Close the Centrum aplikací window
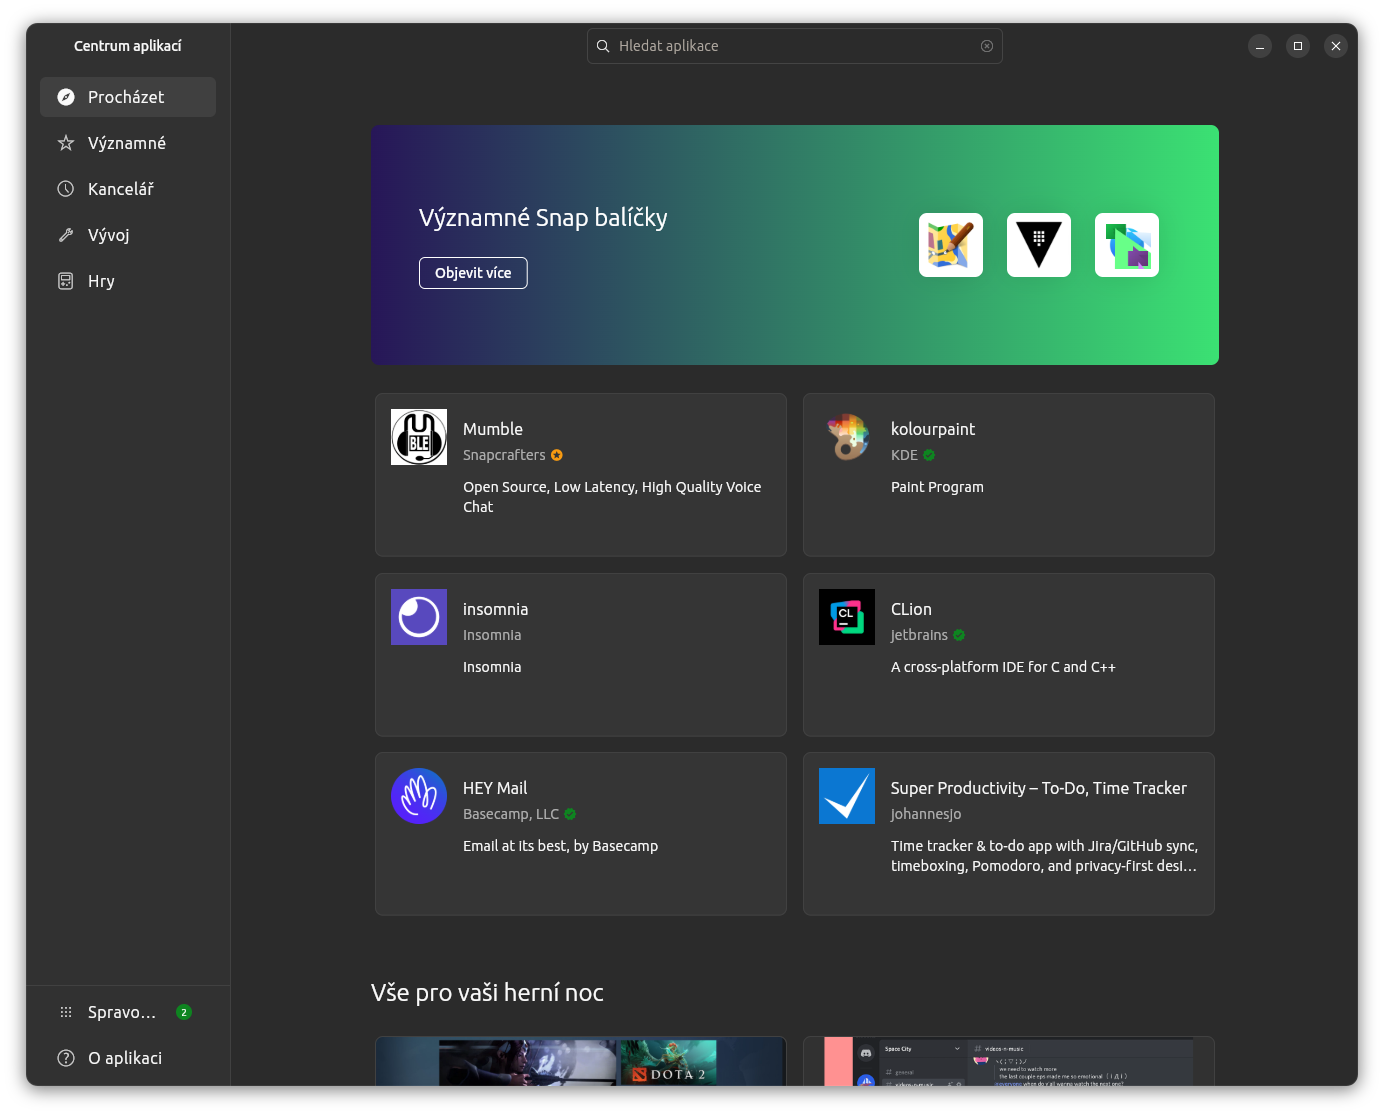 pyautogui.click(x=1336, y=46)
